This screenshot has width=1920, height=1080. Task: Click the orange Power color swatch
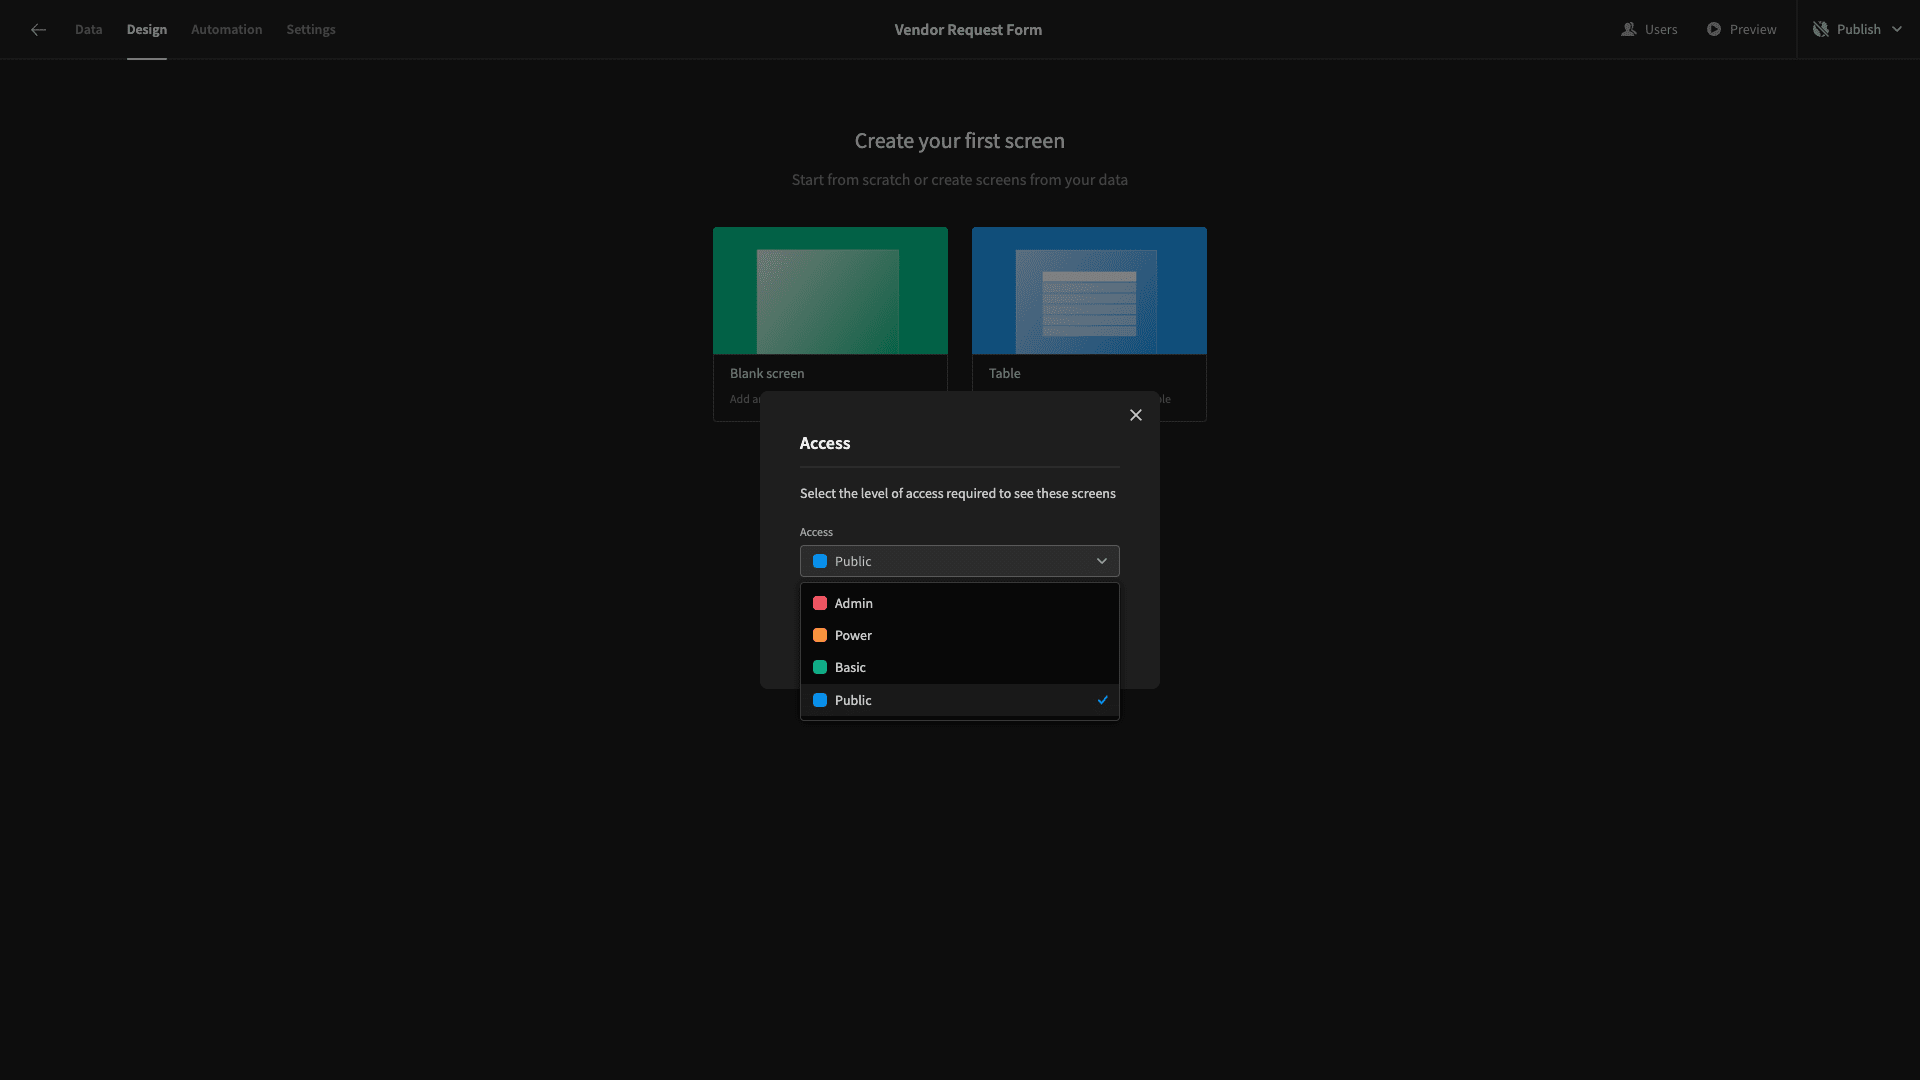click(x=820, y=635)
